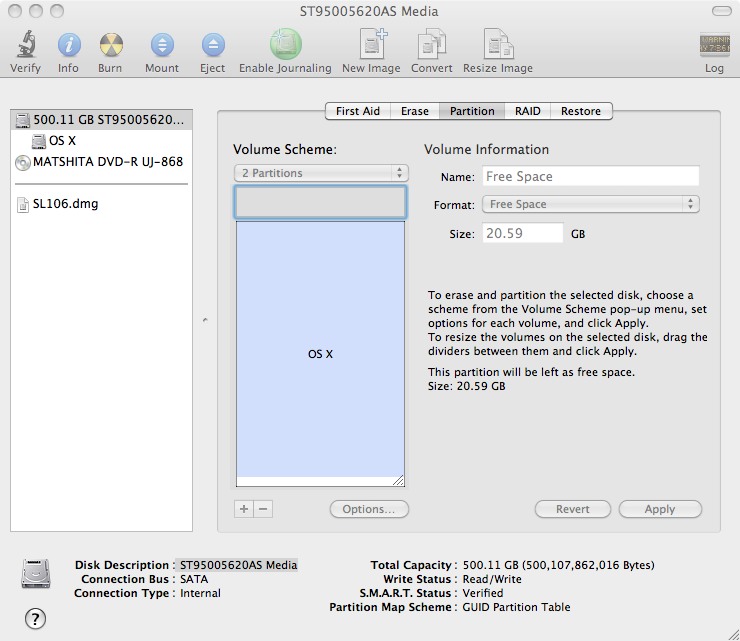Click the Size field showing 20.59
The height and width of the screenshot is (641, 740).
(522, 233)
